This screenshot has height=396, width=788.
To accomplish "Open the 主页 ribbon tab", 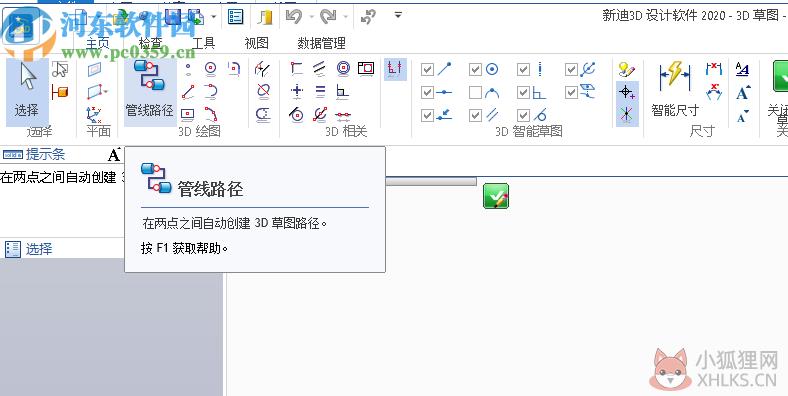I will (x=98, y=43).
